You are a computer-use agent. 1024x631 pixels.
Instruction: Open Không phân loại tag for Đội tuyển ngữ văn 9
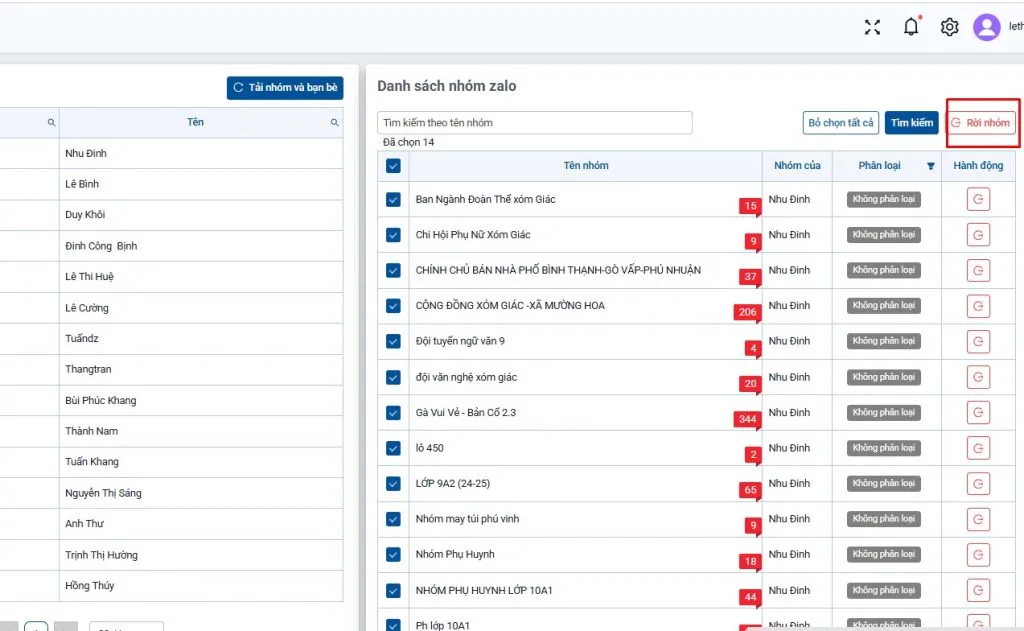coord(884,341)
